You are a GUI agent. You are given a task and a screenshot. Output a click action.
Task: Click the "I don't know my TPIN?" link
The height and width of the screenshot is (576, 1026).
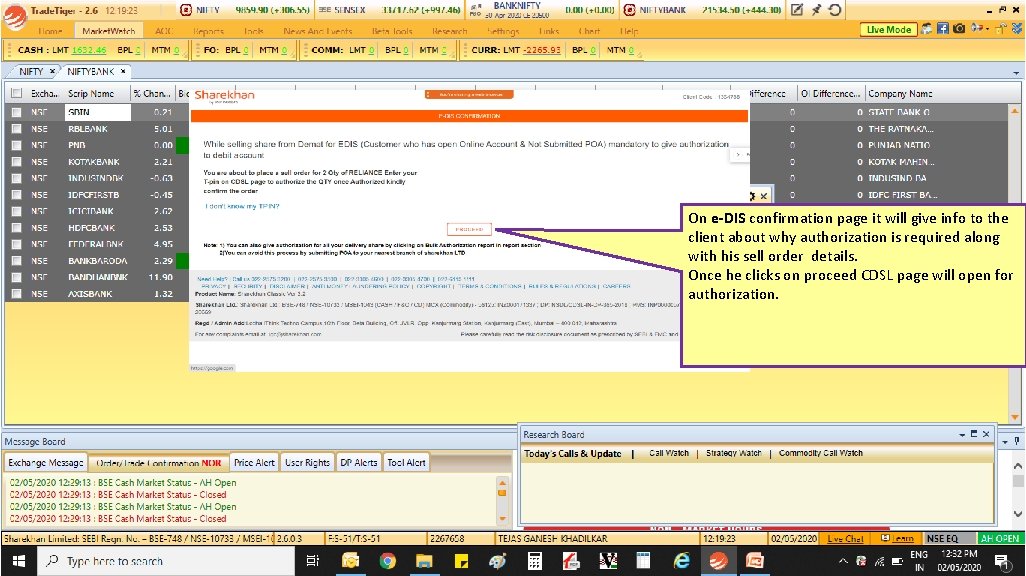point(242,206)
